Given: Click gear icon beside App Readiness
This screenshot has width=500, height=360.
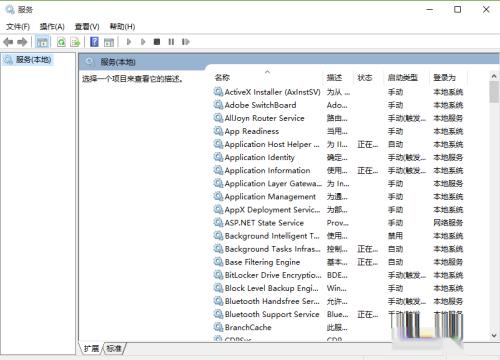Looking at the screenshot, I should [x=218, y=131].
